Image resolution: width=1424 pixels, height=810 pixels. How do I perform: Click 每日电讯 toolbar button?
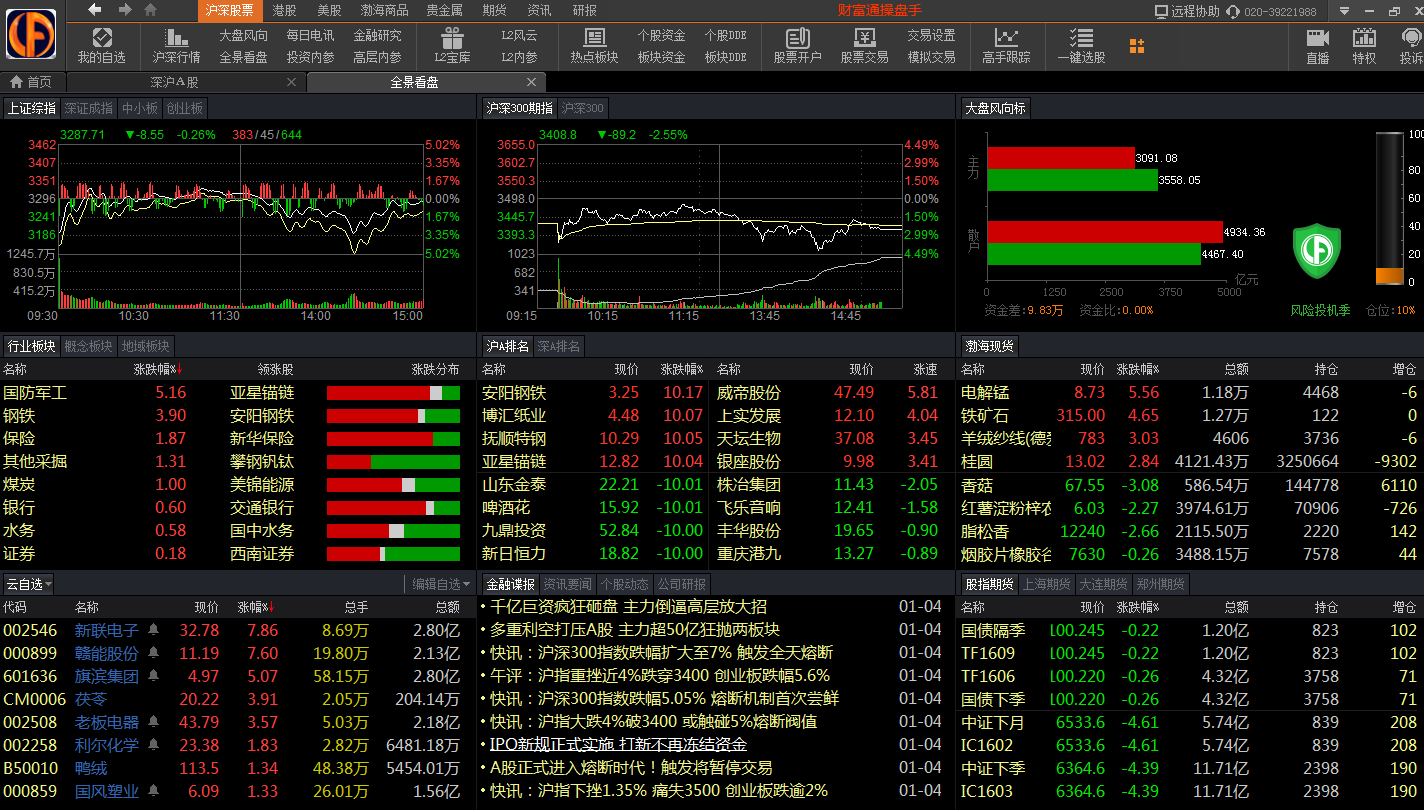310,35
